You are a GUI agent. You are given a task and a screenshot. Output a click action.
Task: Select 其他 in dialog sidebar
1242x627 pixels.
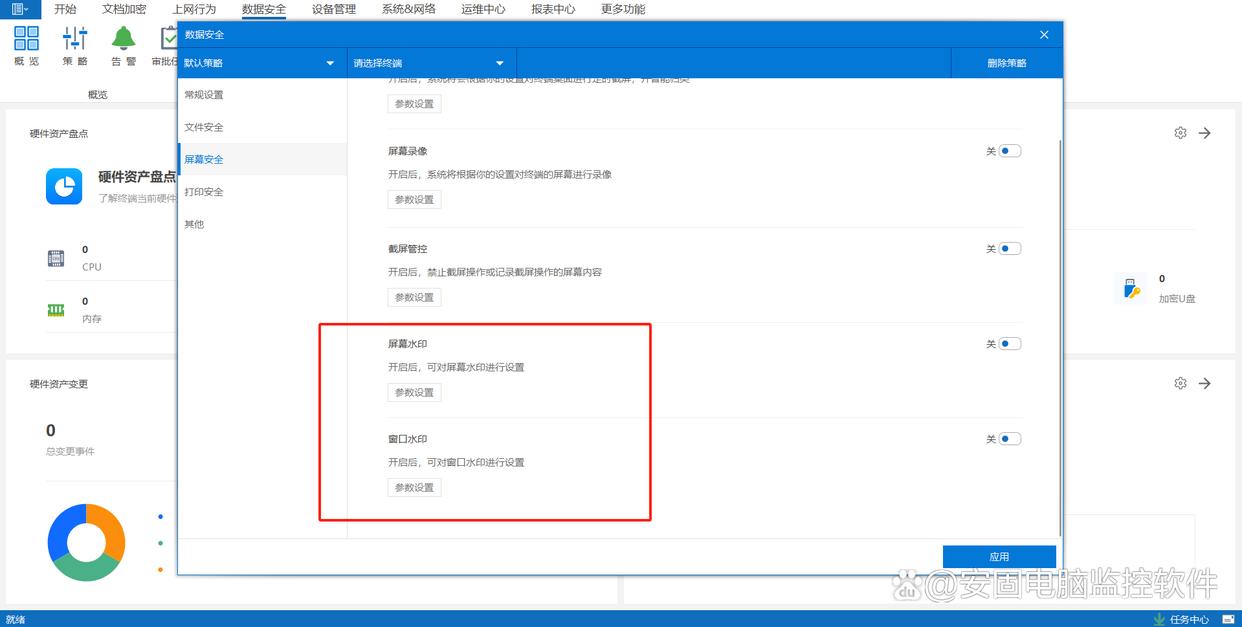[262, 224]
